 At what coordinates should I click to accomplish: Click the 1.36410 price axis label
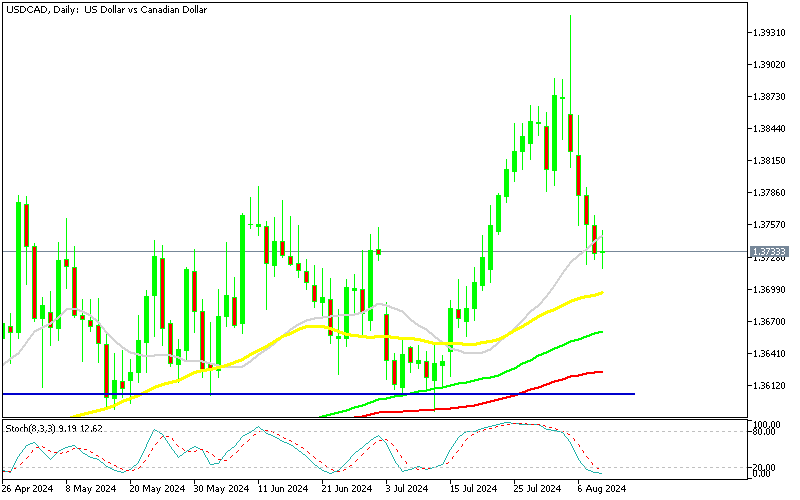[769, 353]
